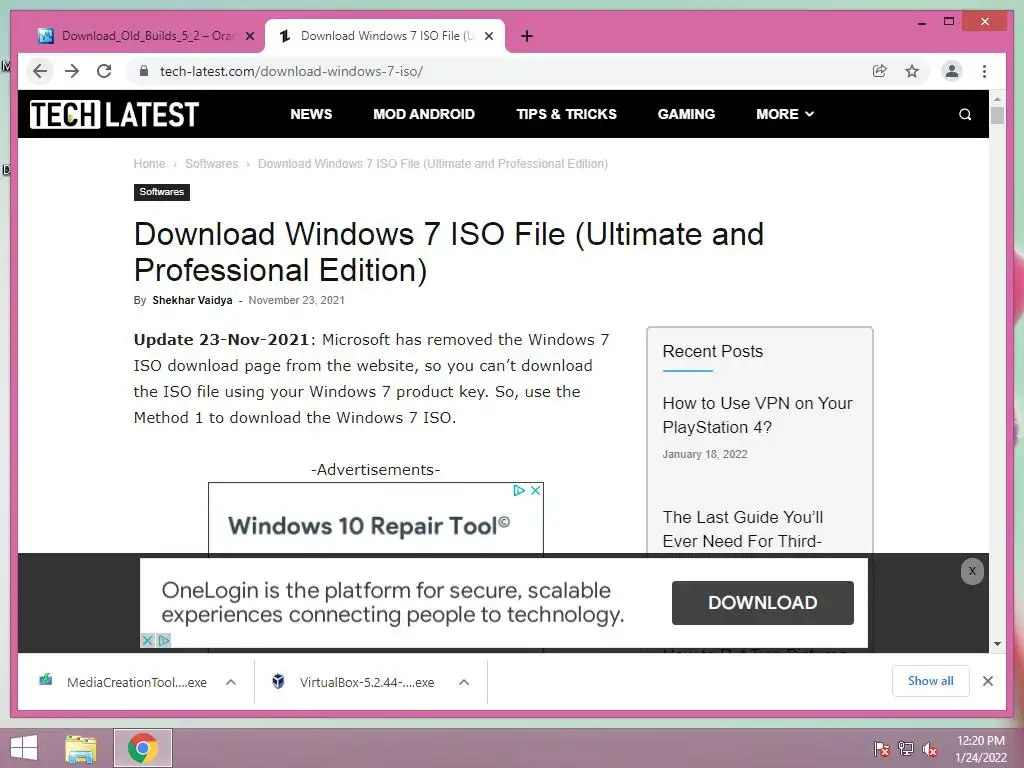This screenshot has width=1024, height=768.
Task: Open Windows Start menu
Action: click(24, 748)
